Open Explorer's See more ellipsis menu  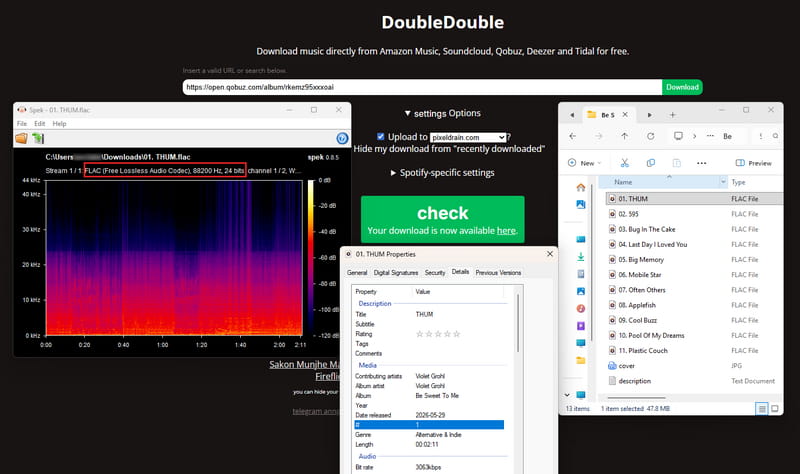tap(702, 163)
